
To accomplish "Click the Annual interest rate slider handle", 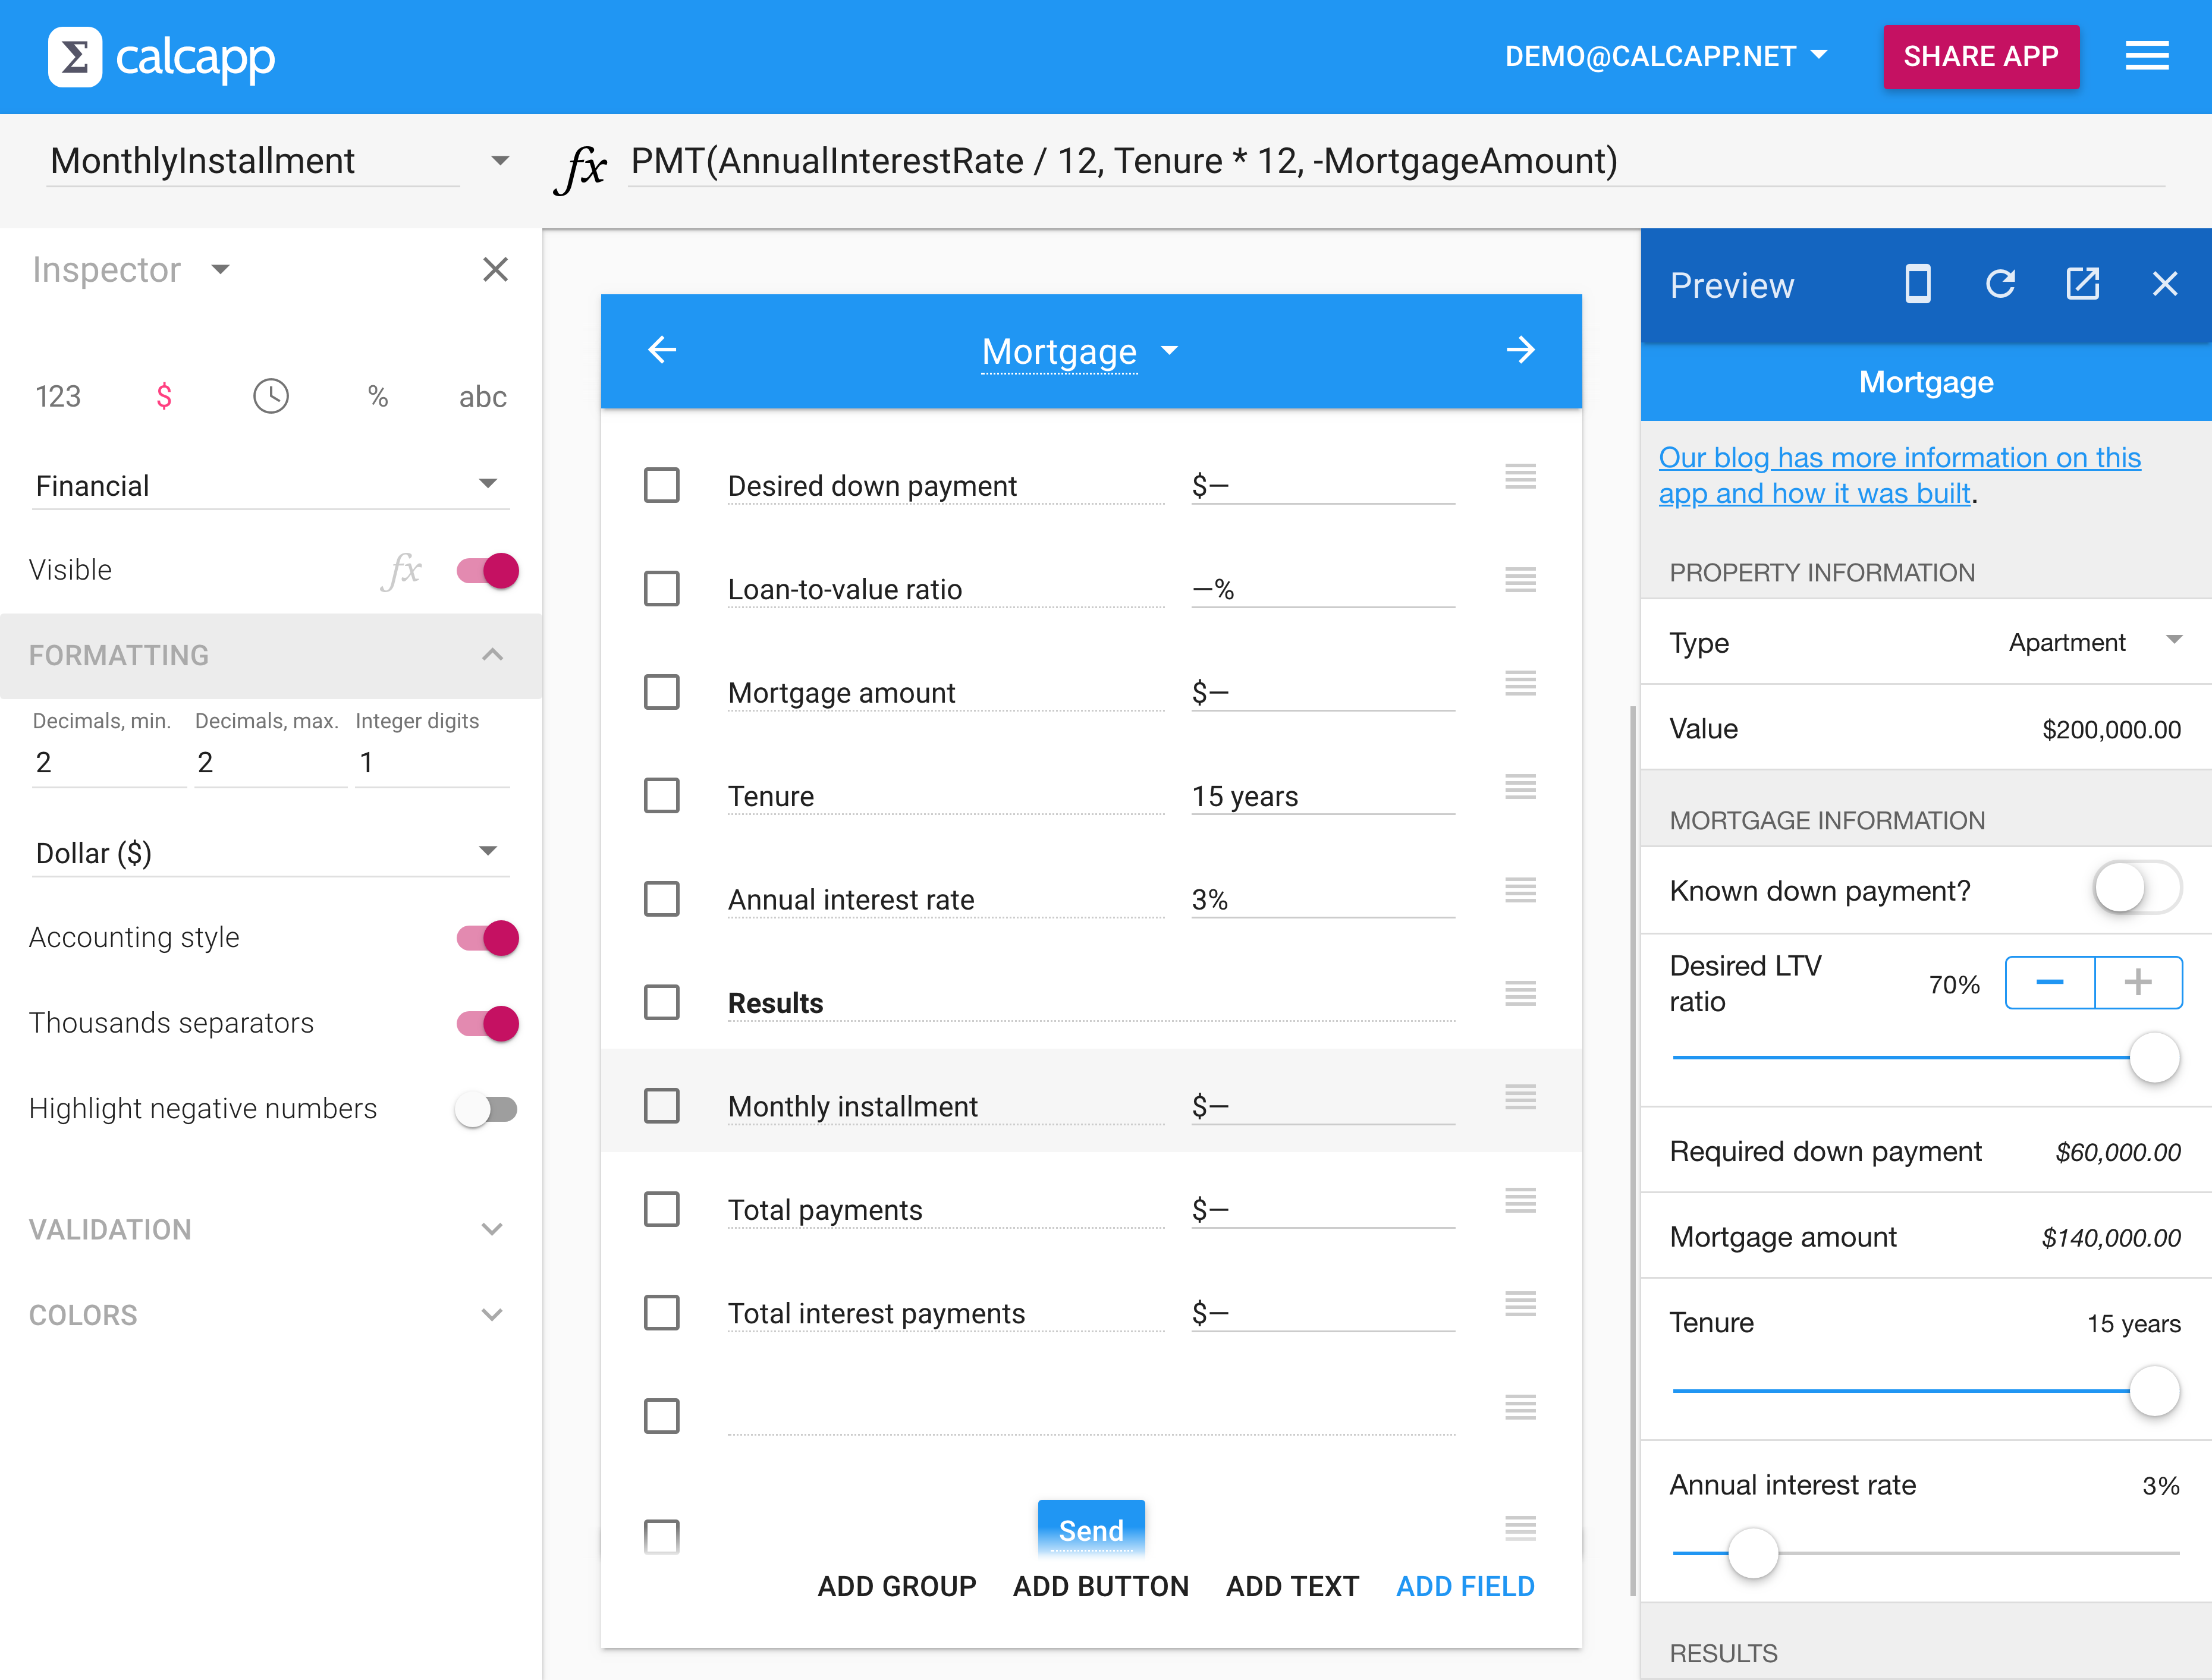I will tap(1753, 1553).
